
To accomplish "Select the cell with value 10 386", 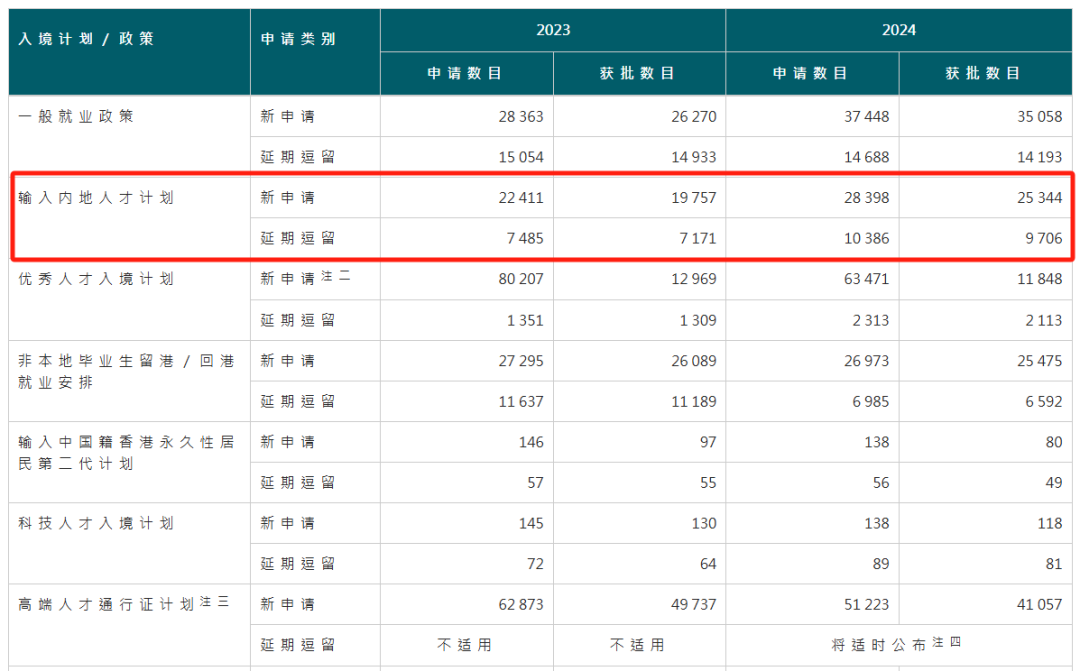I will pyautogui.click(x=865, y=239).
